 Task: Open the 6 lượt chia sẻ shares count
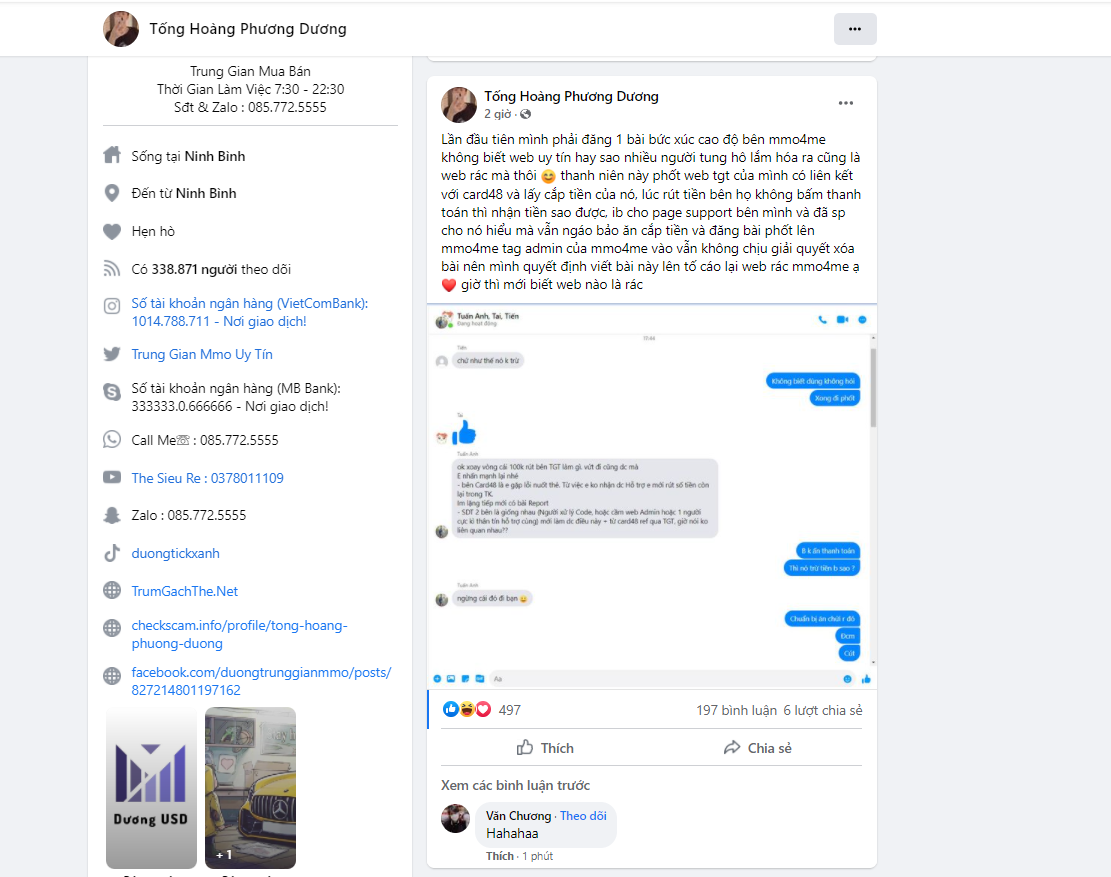[823, 710]
